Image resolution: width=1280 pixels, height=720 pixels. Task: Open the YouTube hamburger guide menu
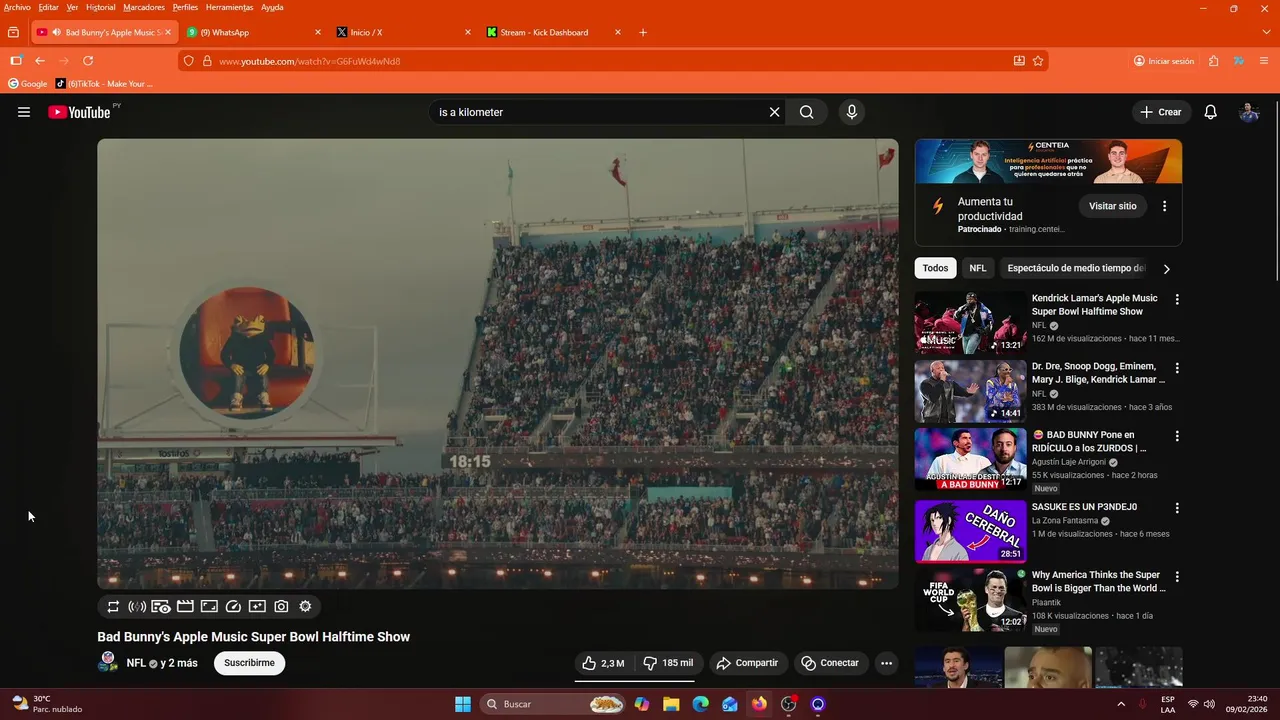click(24, 112)
